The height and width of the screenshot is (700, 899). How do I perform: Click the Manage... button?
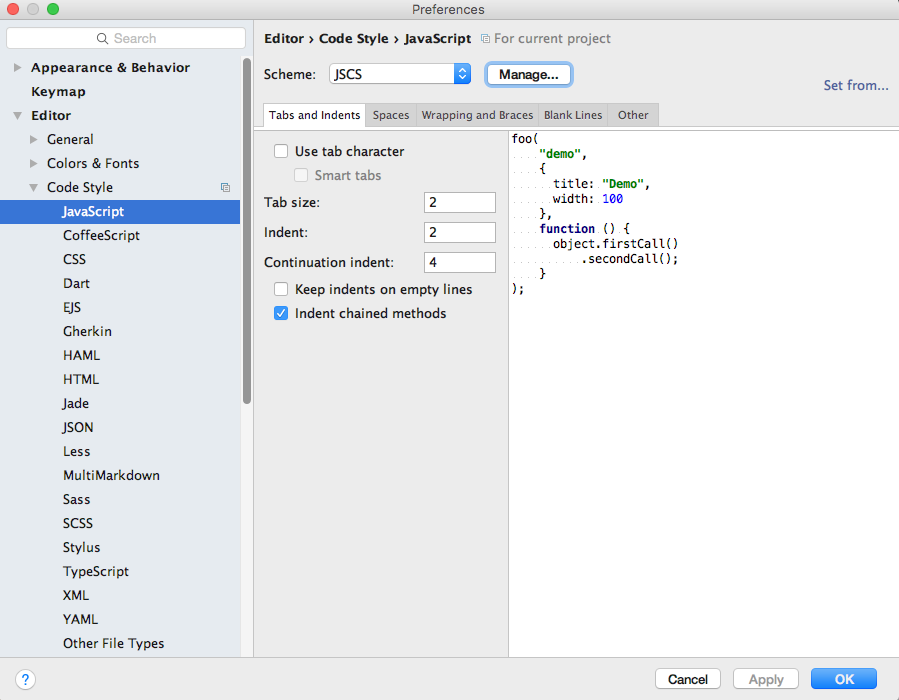(528, 74)
